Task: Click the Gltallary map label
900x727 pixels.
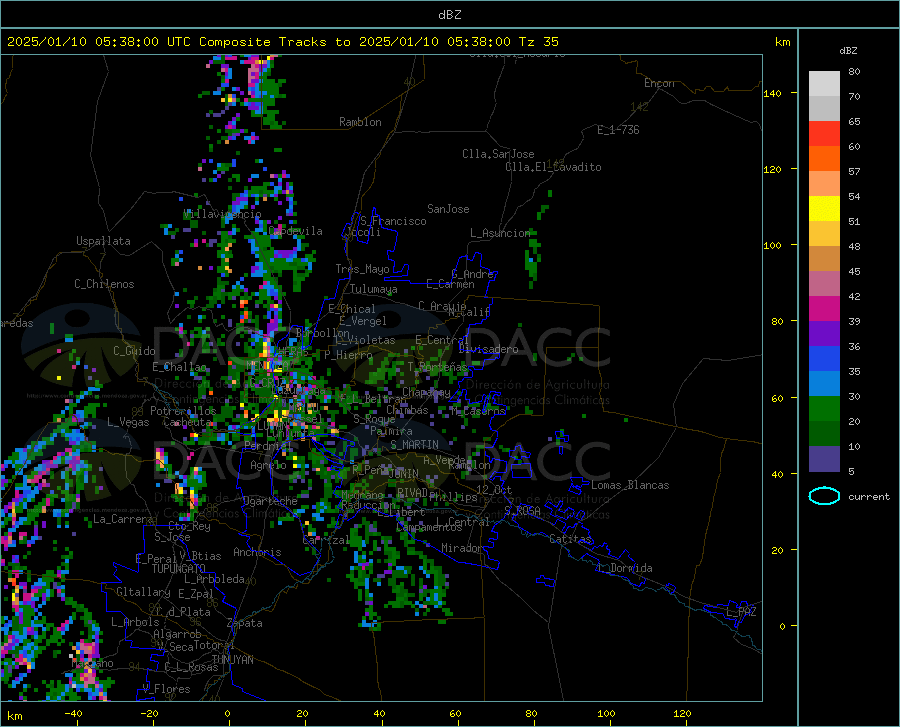Action: [143, 592]
